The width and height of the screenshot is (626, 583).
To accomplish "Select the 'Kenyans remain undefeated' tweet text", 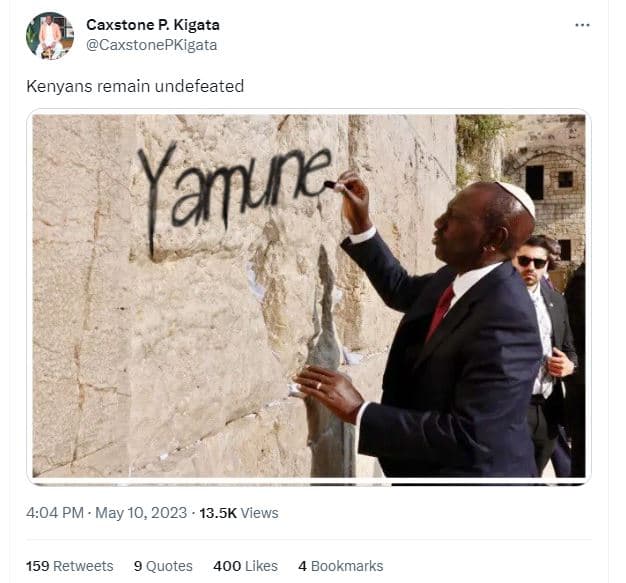I will (135, 86).
